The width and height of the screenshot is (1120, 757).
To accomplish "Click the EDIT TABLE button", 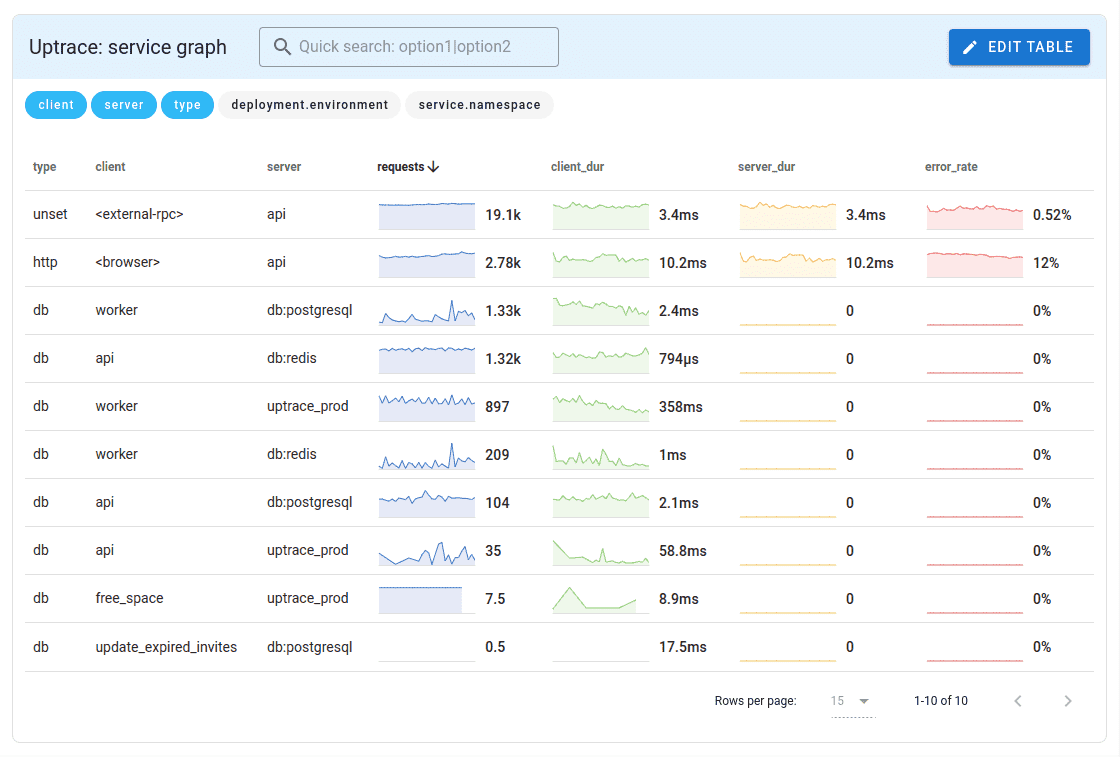I will click(1019, 46).
